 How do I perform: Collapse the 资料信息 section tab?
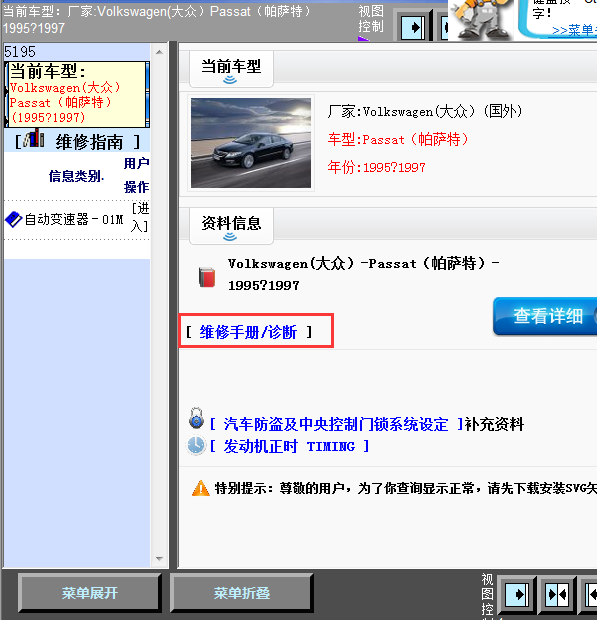pos(231,227)
